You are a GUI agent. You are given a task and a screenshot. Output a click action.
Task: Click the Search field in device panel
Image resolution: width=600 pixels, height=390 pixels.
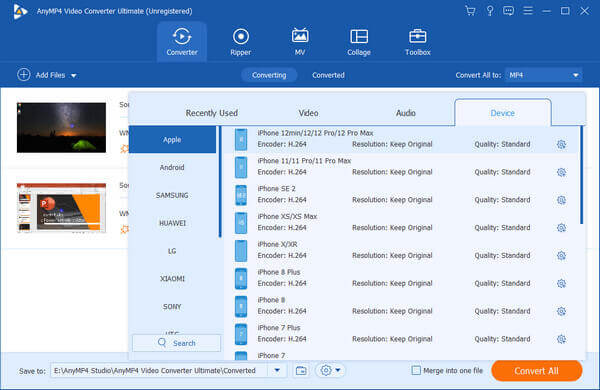[x=176, y=343]
